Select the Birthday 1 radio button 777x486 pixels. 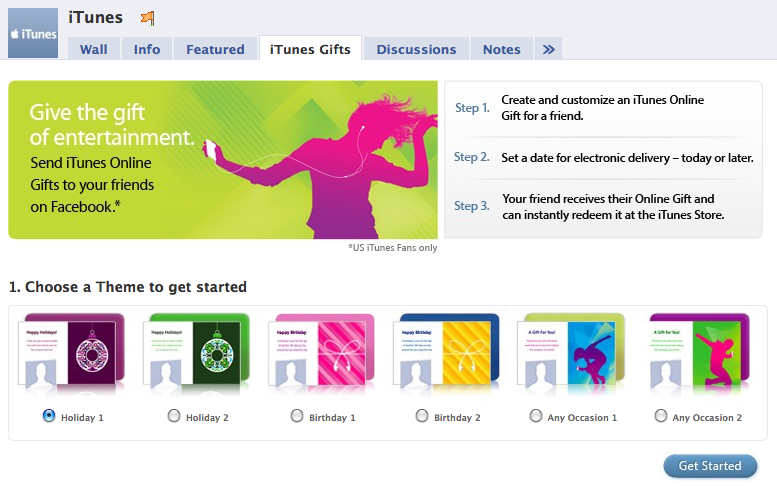pyautogui.click(x=297, y=416)
